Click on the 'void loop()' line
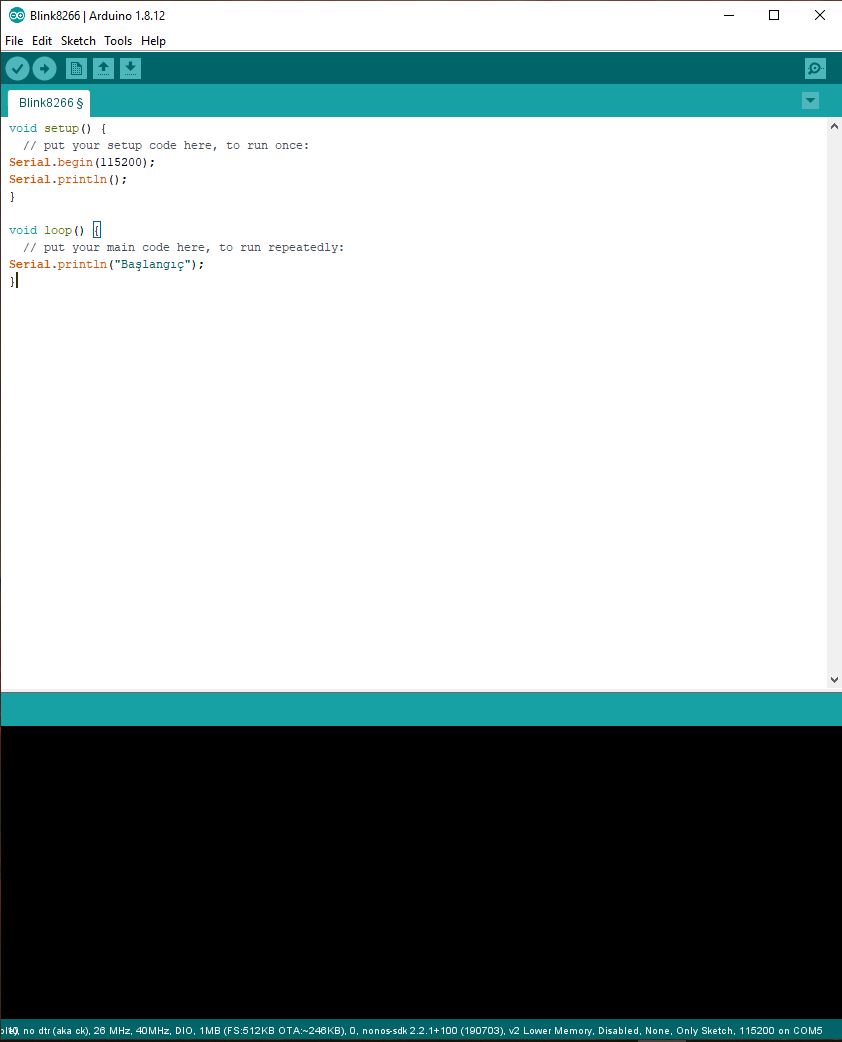The width and height of the screenshot is (842, 1042). pyautogui.click(x=54, y=231)
